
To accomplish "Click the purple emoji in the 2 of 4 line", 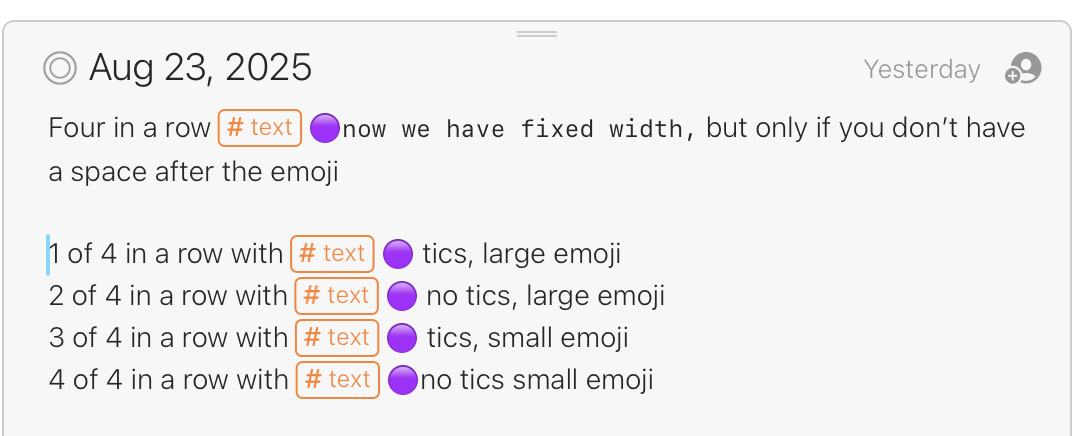I will coord(402,296).
